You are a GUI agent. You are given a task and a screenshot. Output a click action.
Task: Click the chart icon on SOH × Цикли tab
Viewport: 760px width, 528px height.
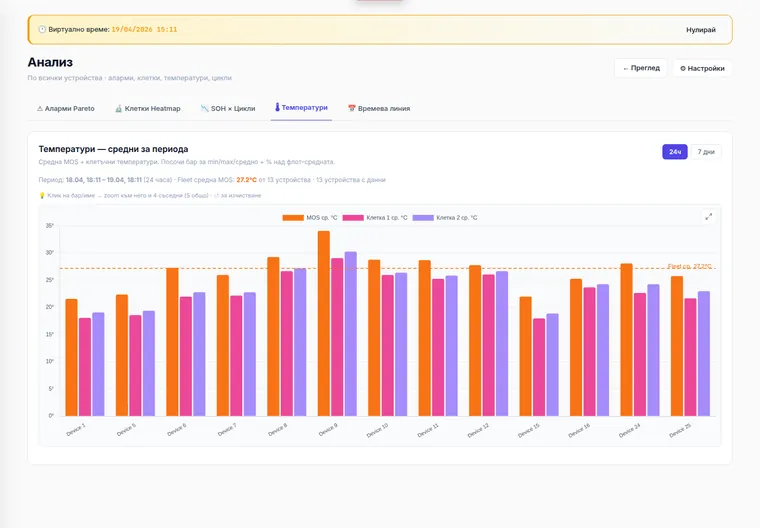(x=205, y=109)
